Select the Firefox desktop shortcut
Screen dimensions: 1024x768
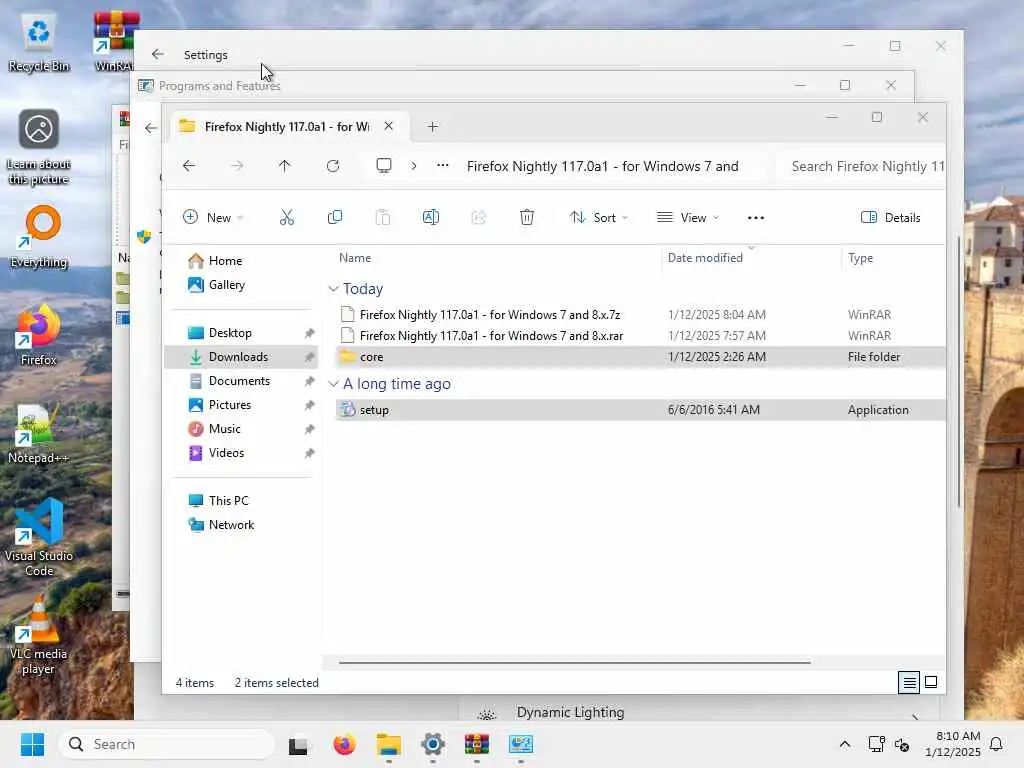point(39,335)
